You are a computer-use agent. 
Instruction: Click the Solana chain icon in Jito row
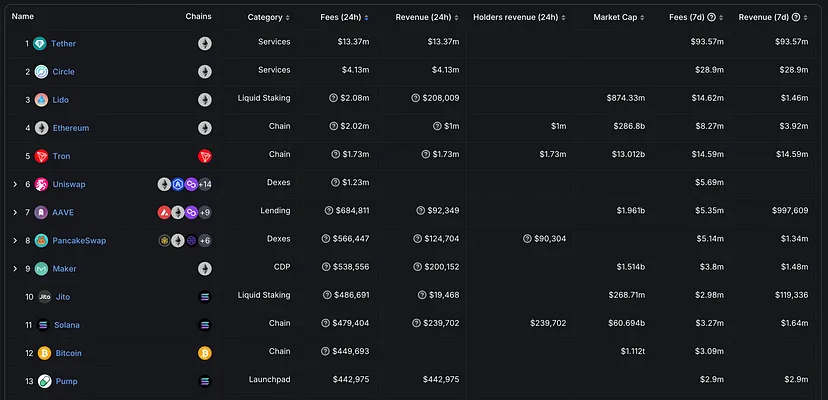click(205, 297)
